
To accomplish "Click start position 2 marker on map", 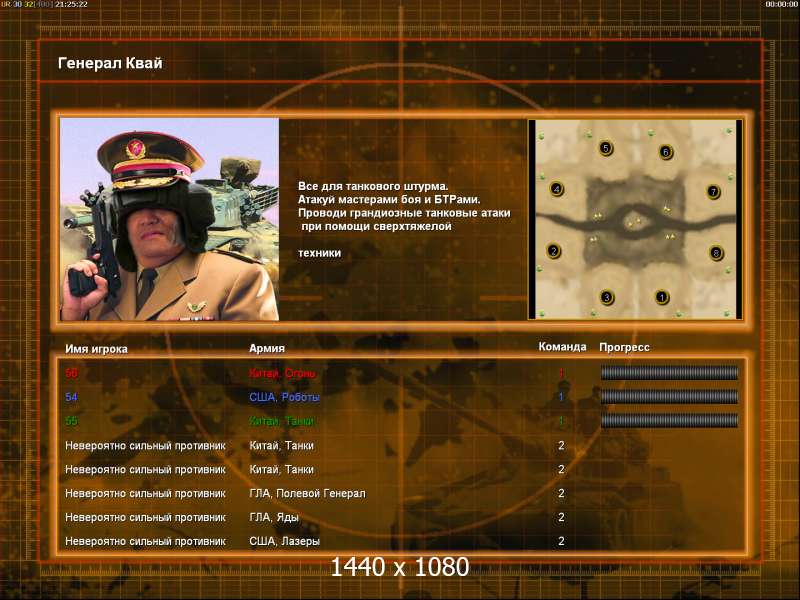I will click(554, 251).
